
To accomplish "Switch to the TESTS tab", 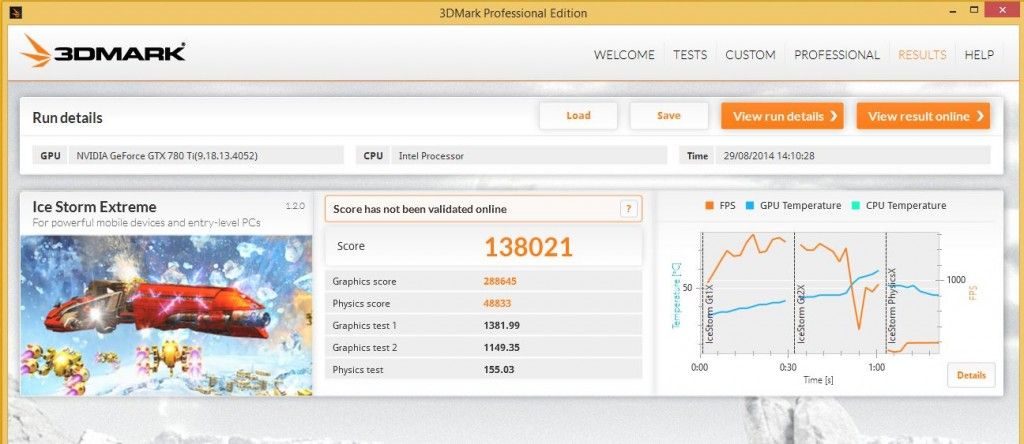I will tap(690, 55).
